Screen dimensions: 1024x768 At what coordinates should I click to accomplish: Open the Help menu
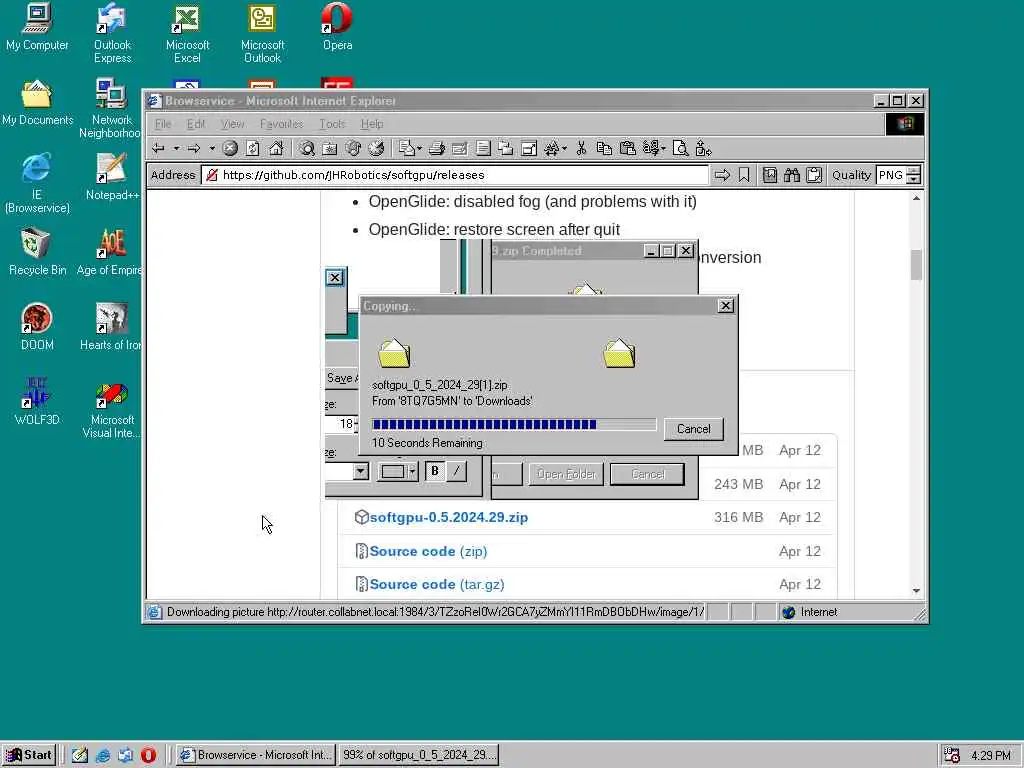pyautogui.click(x=372, y=124)
